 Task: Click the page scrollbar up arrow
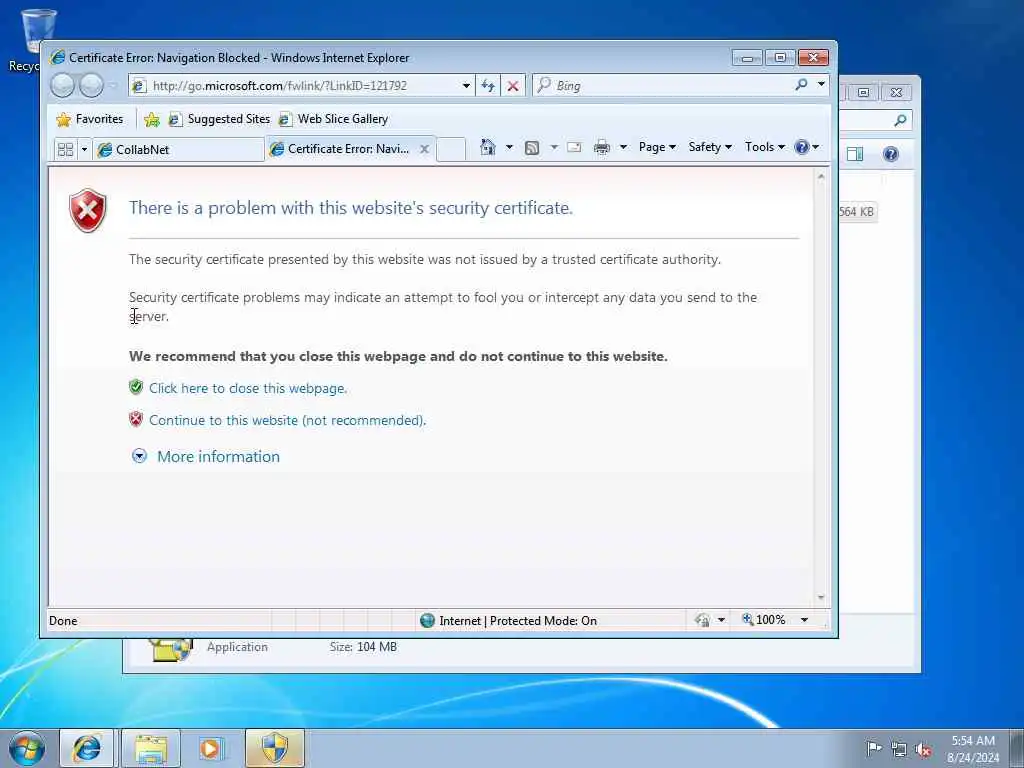pos(821,176)
